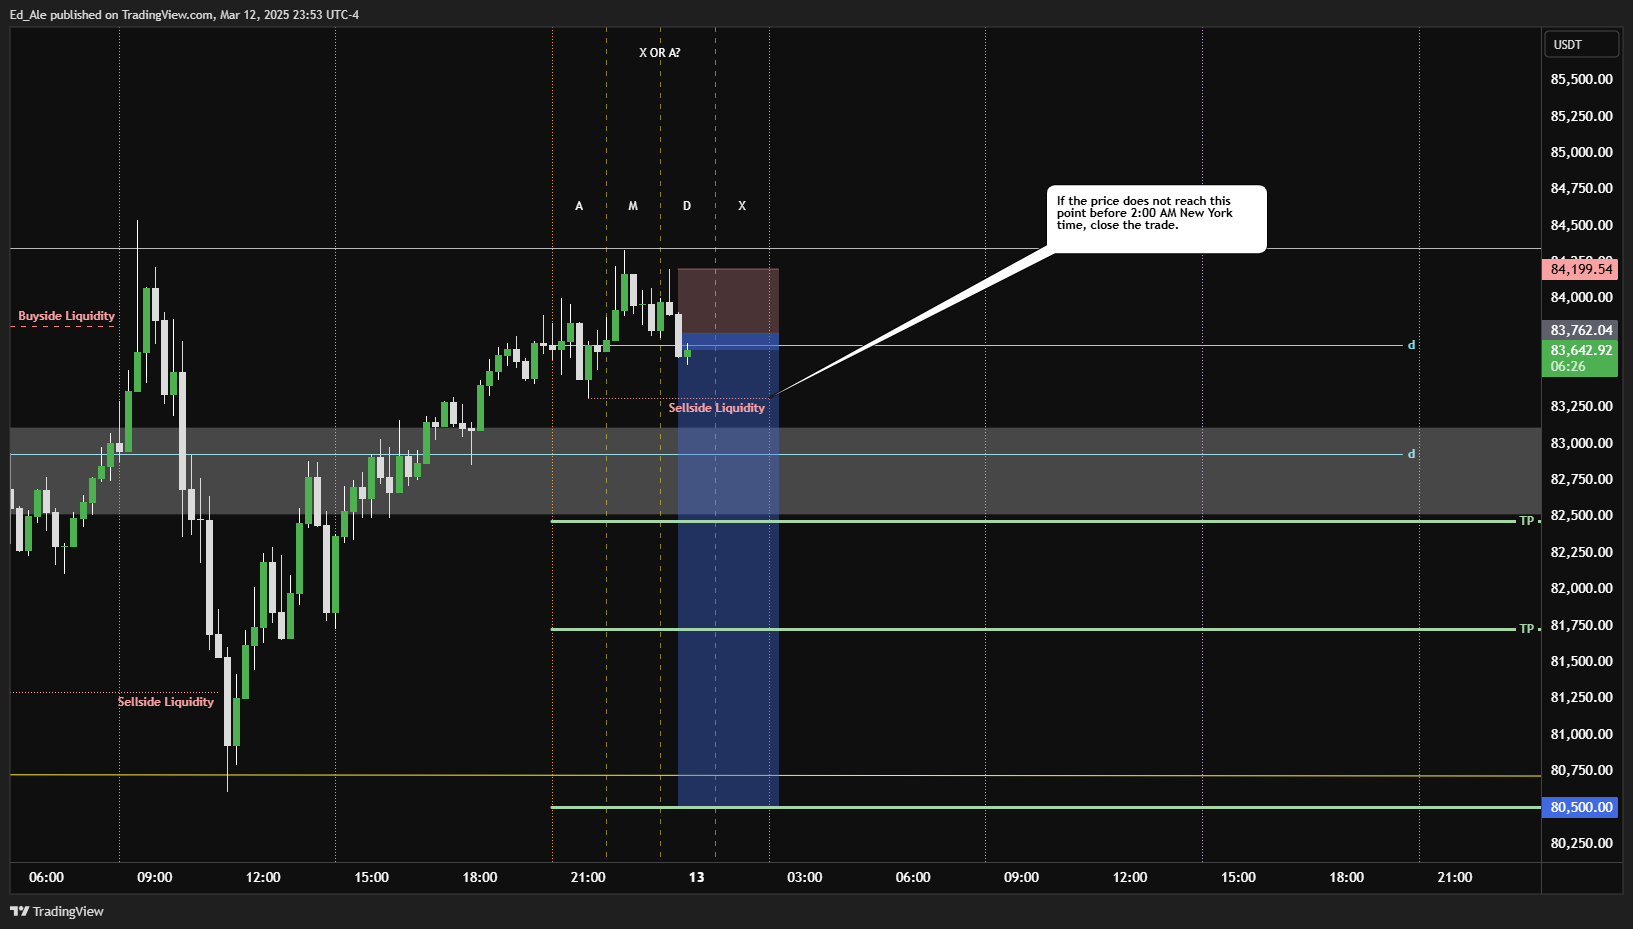
Task: Click the red 84,199.54 stop price tag
Action: click(1580, 269)
